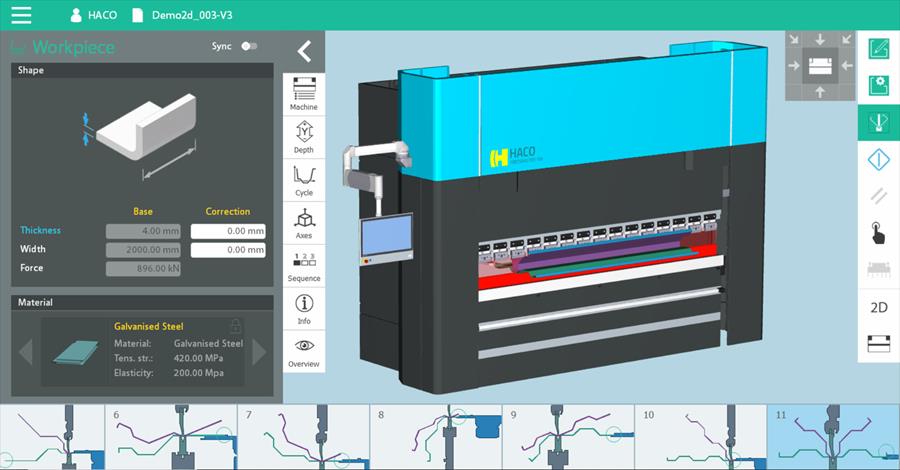
Task: Switch to 2D view
Action: click(879, 307)
